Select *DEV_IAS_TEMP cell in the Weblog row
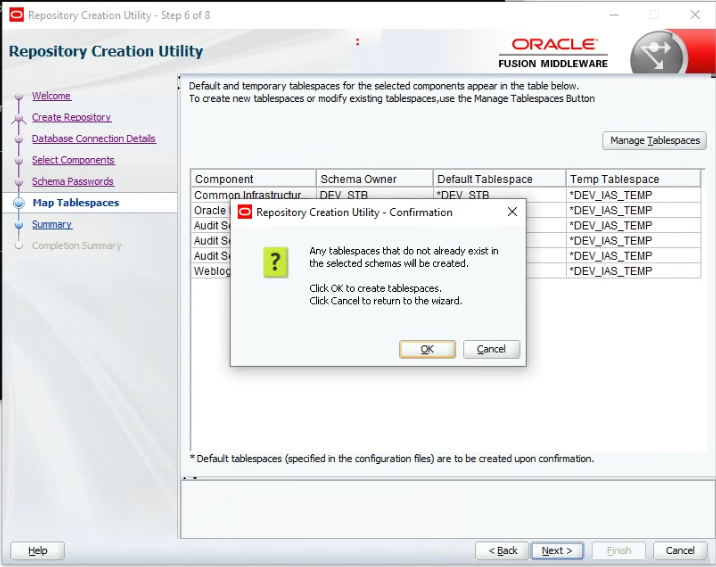The width and height of the screenshot is (716, 567). click(633, 271)
